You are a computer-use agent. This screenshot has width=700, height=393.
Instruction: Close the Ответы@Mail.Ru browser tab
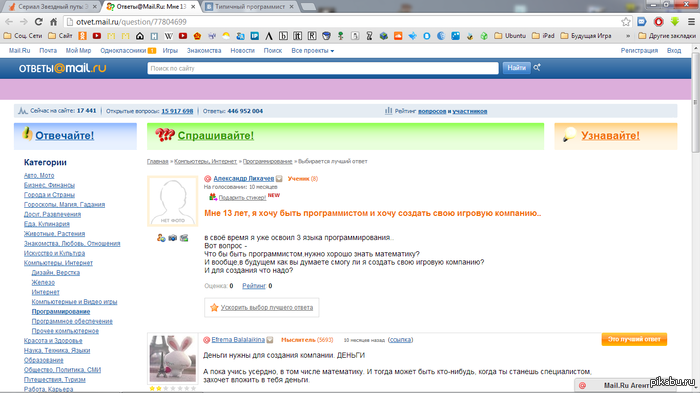pos(193,7)
